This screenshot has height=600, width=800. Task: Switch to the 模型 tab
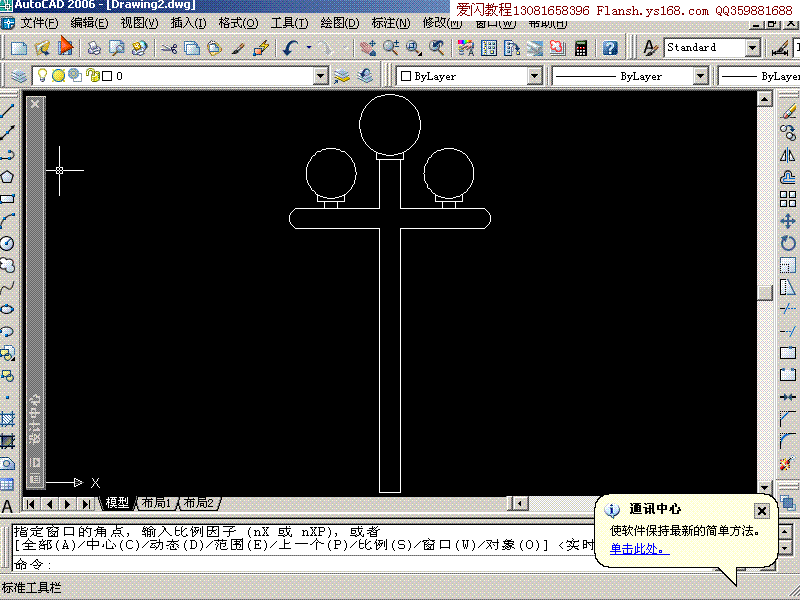pyautogui.click(x=117, y=503)
